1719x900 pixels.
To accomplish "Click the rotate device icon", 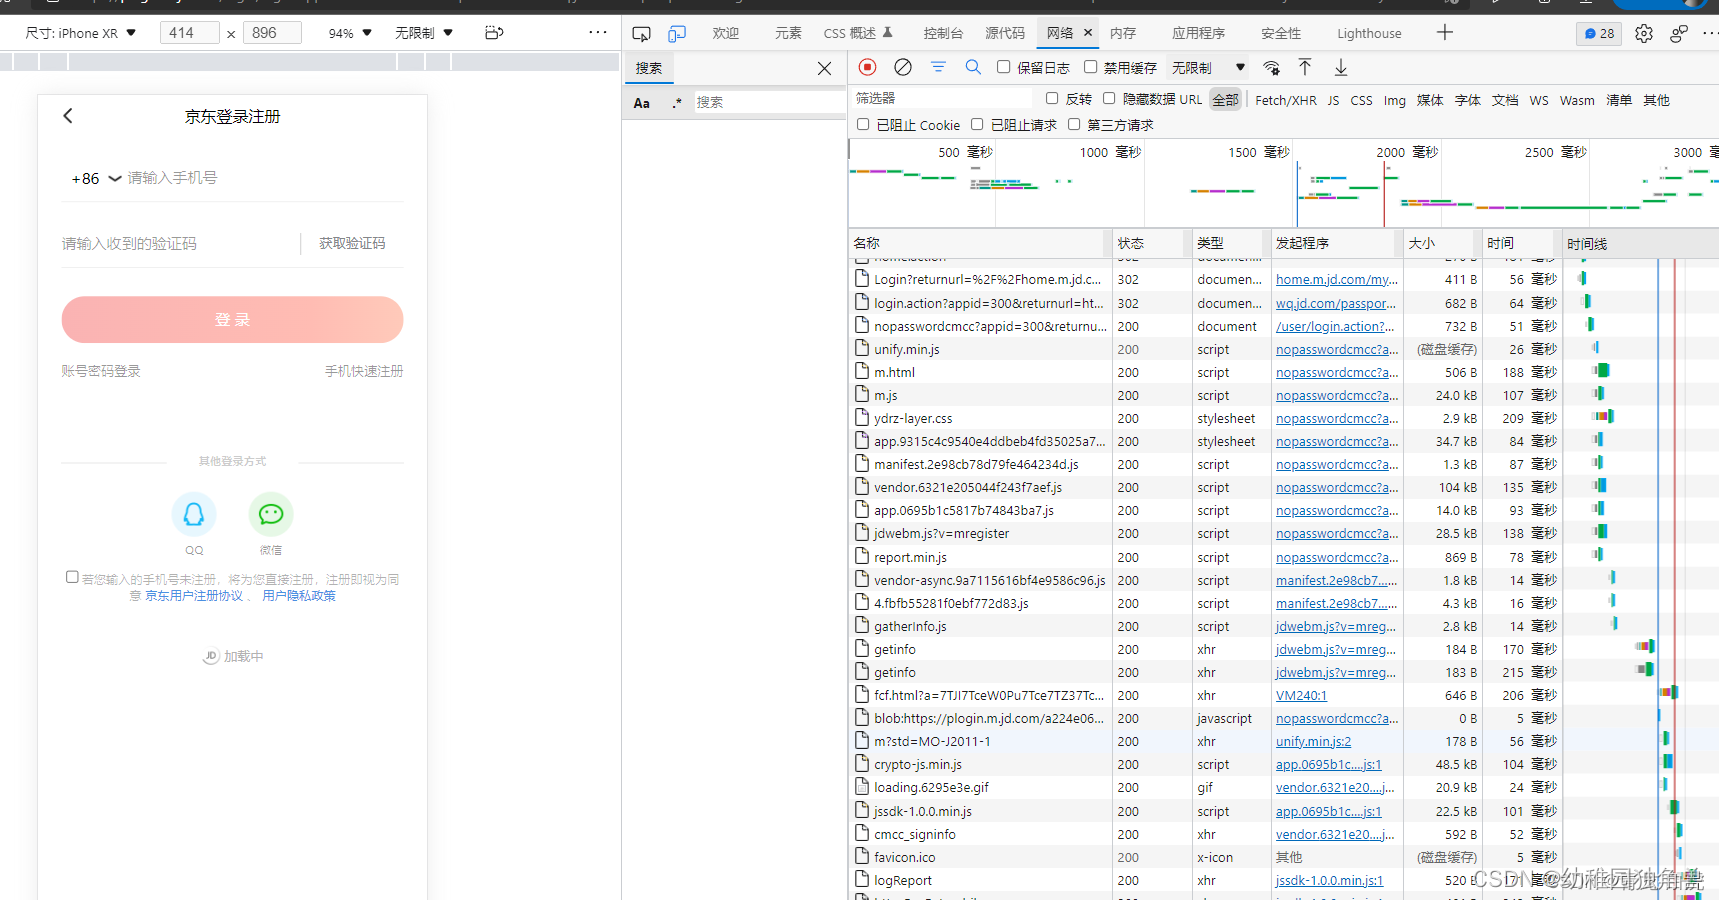I will (x=494, y=33).
